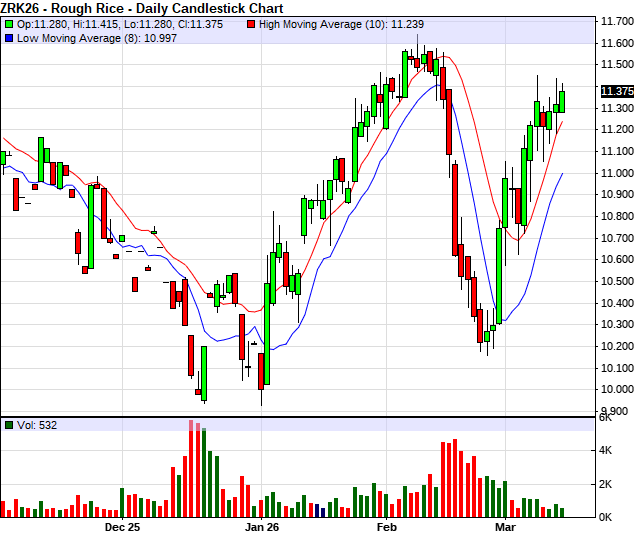Viewport: 640px width, 536px height.
Task: Click the current price tag 11.375
Action: (617, 91)
